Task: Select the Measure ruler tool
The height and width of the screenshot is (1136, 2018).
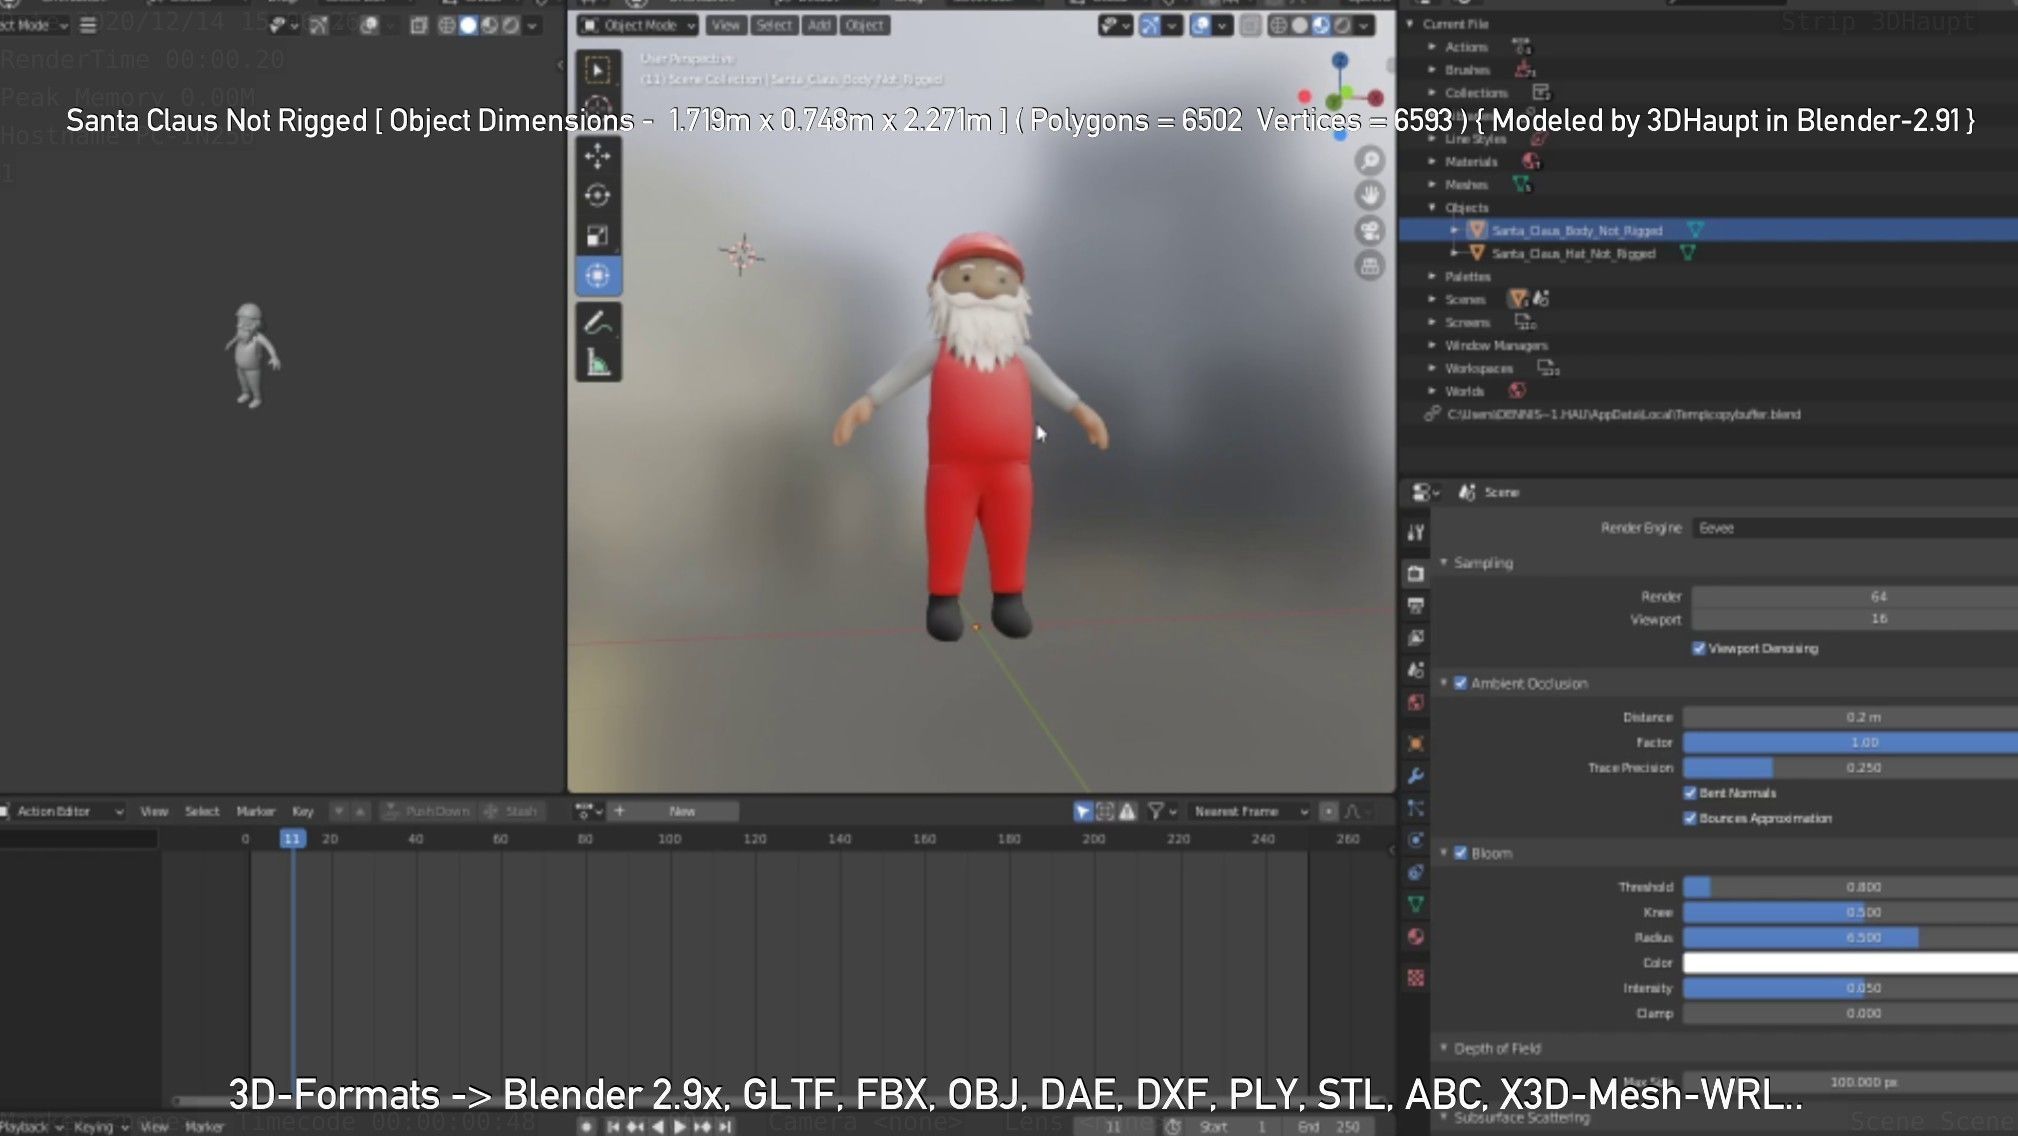Action: click(x=598, y=362)
